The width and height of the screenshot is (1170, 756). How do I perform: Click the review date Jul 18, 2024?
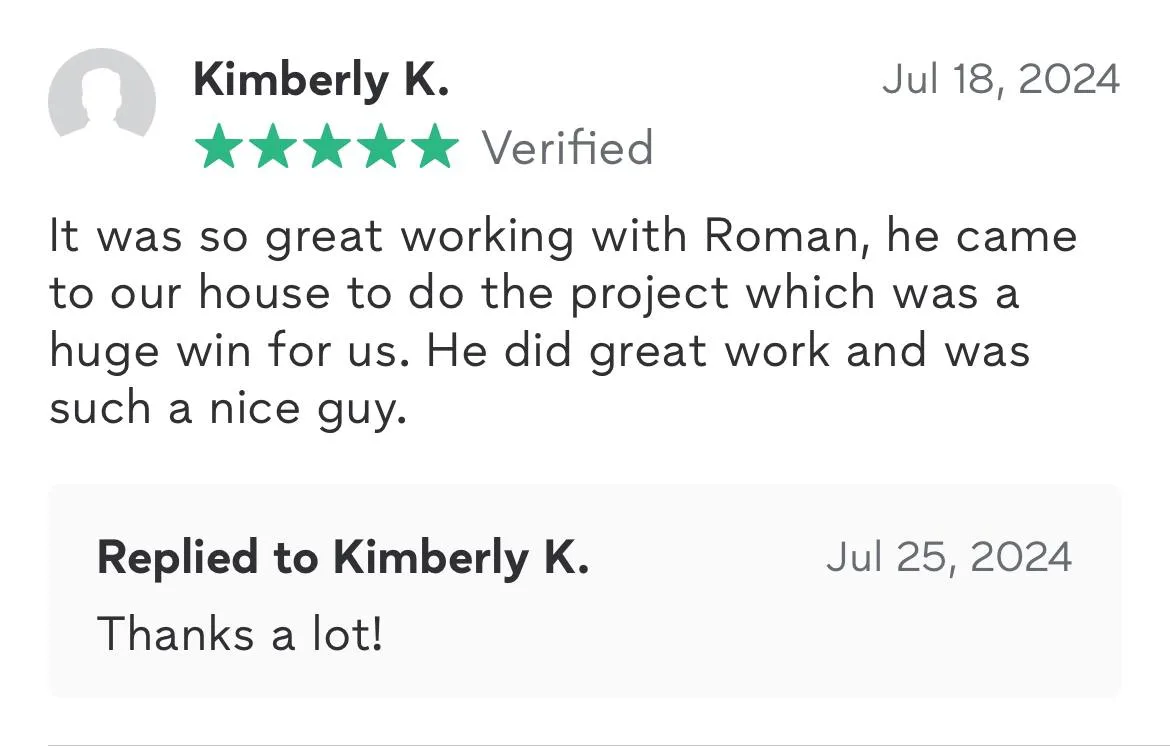[1000, 80]
